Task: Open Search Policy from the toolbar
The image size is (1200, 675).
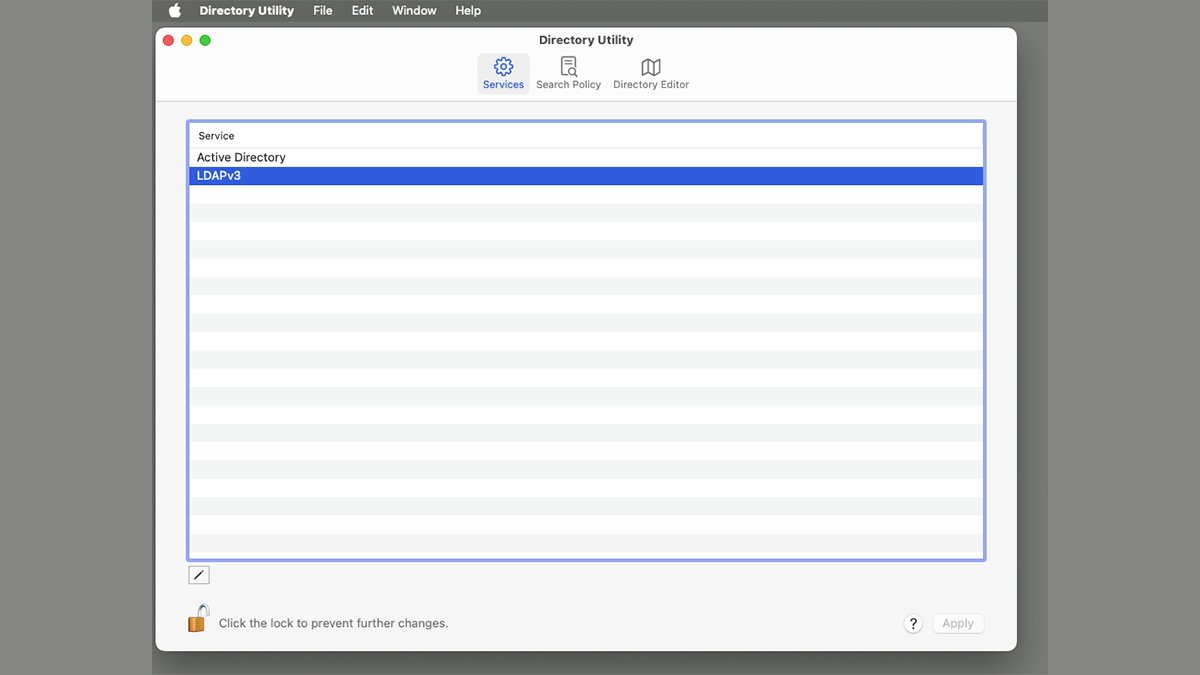Action: (x=568, y=74)
